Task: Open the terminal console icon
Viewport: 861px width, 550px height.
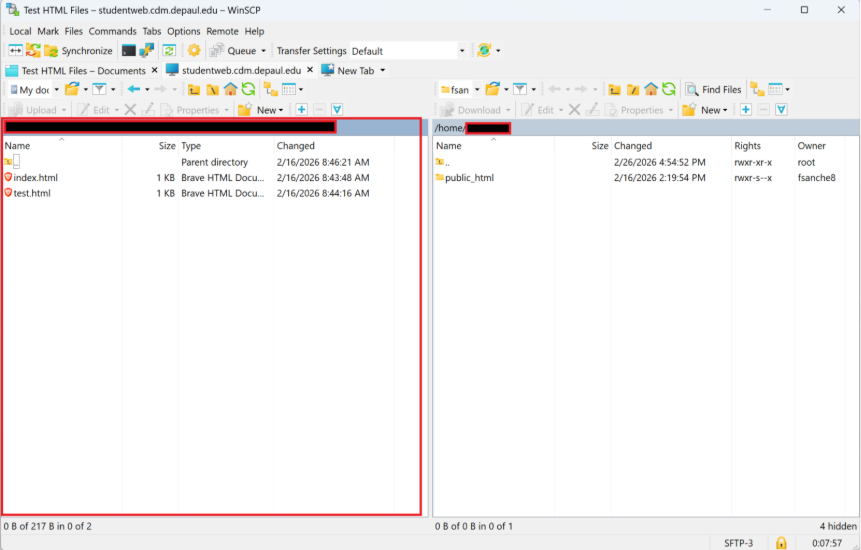Action: 129,51
